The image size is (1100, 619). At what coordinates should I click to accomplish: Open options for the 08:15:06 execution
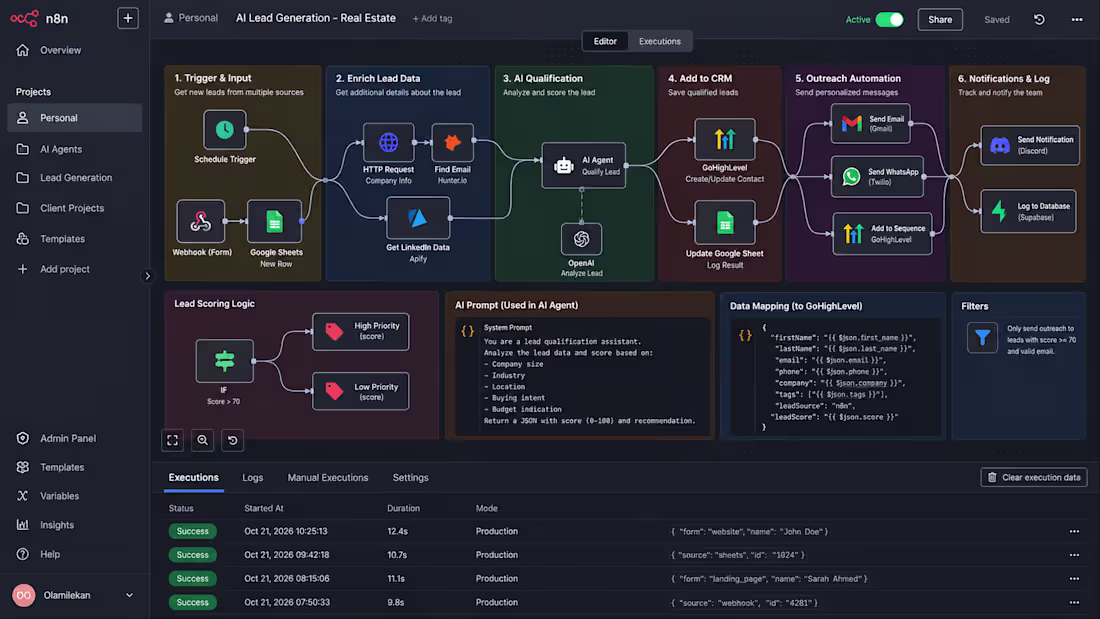(x=1074, y=579)
